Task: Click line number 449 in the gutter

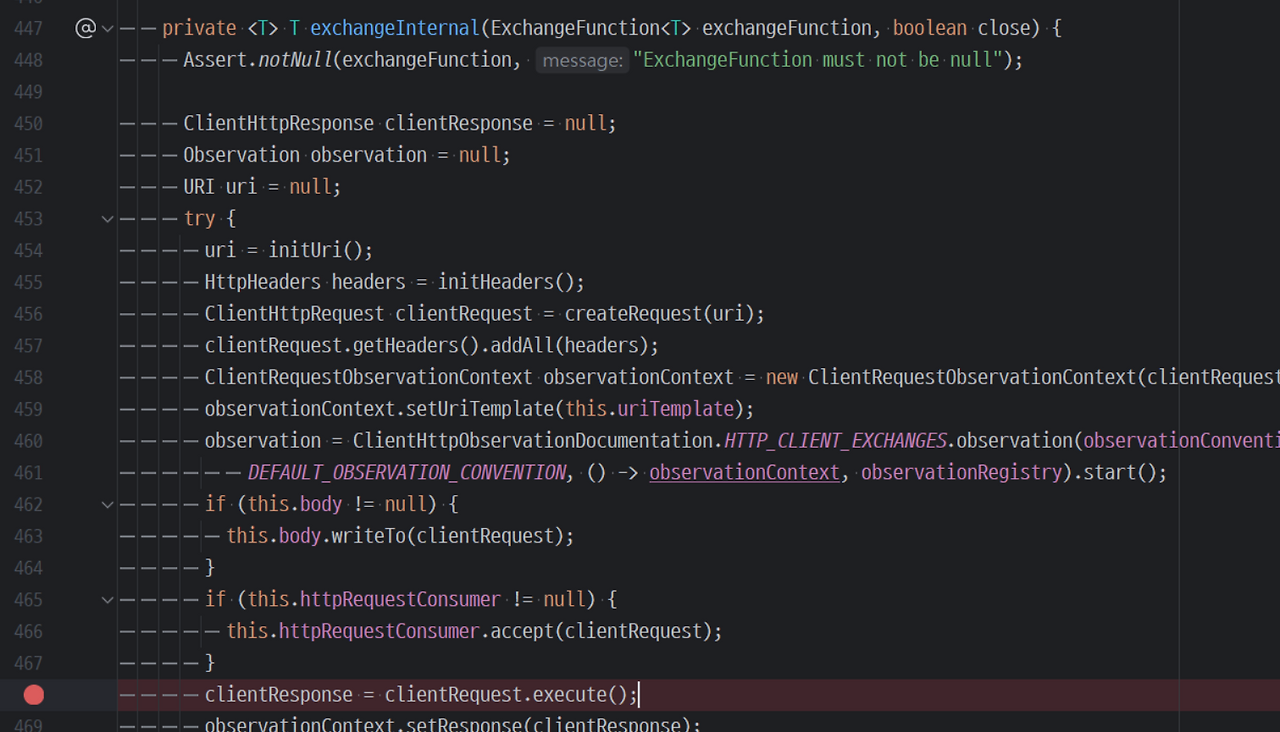Action: tap(28, 92)
